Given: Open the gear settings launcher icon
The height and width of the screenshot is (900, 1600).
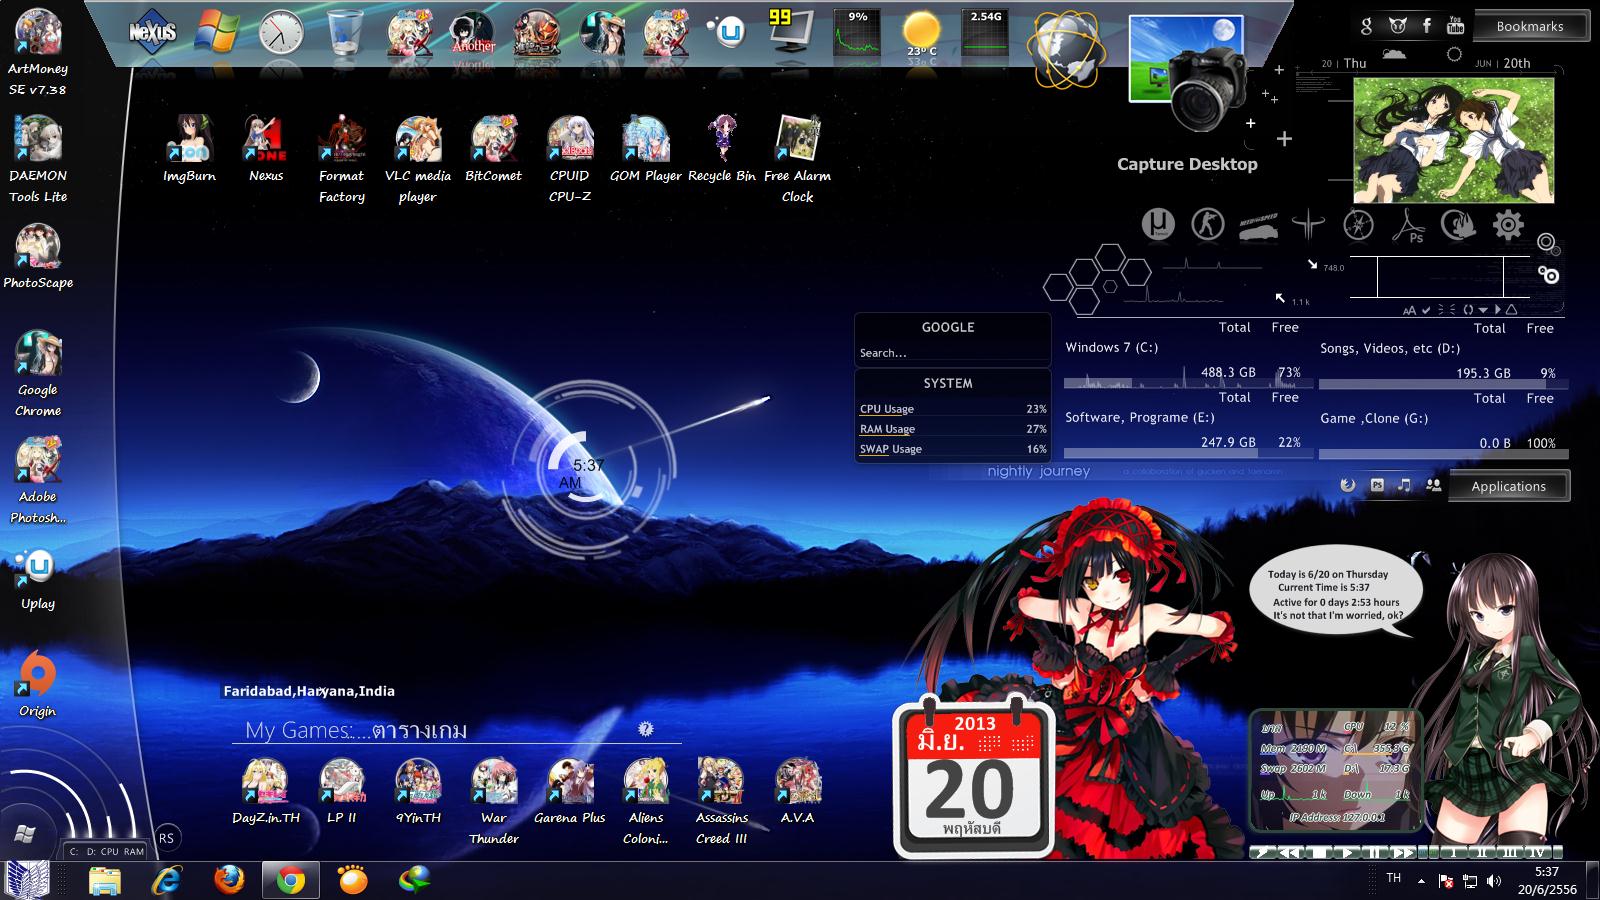Looking at the screenshot, I should pyautogui.click(x=1508, y=225).
